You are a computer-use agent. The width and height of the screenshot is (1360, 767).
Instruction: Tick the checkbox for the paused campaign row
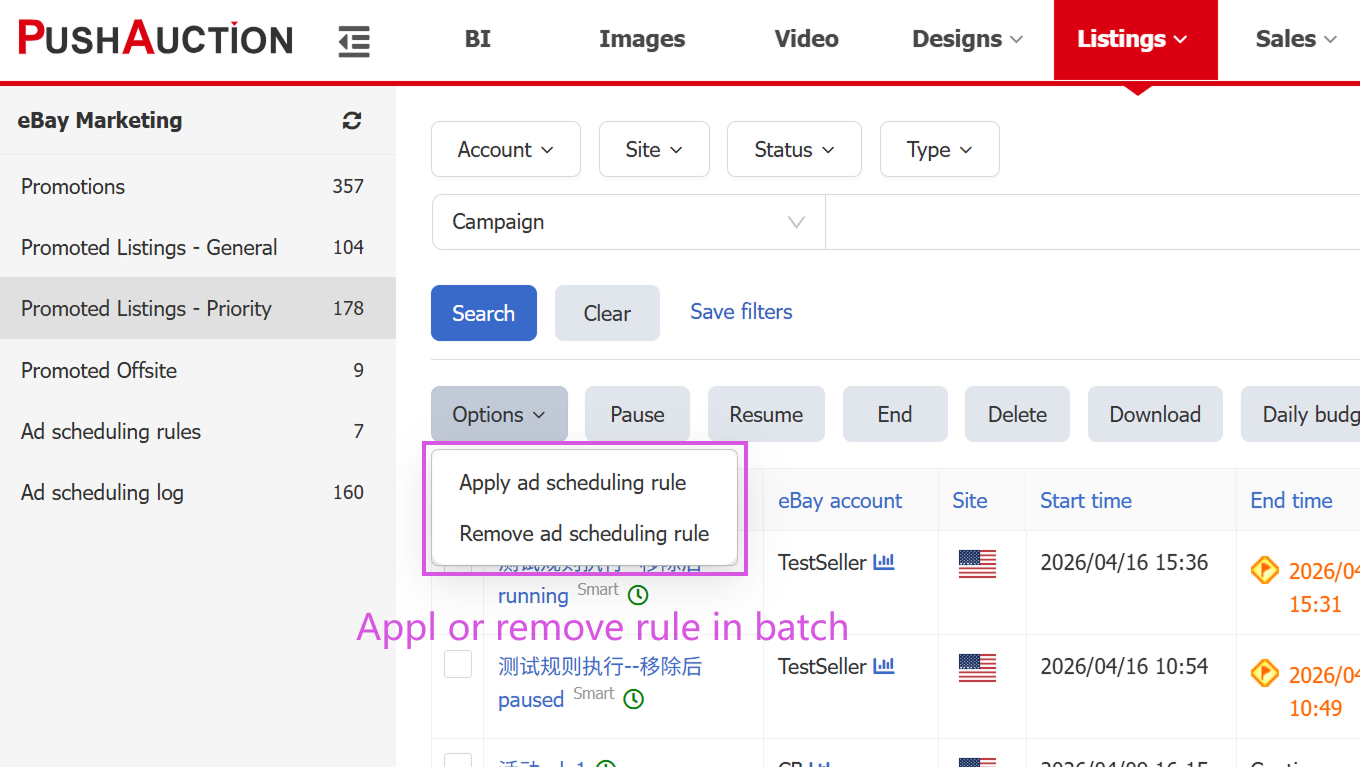point(458,664)
